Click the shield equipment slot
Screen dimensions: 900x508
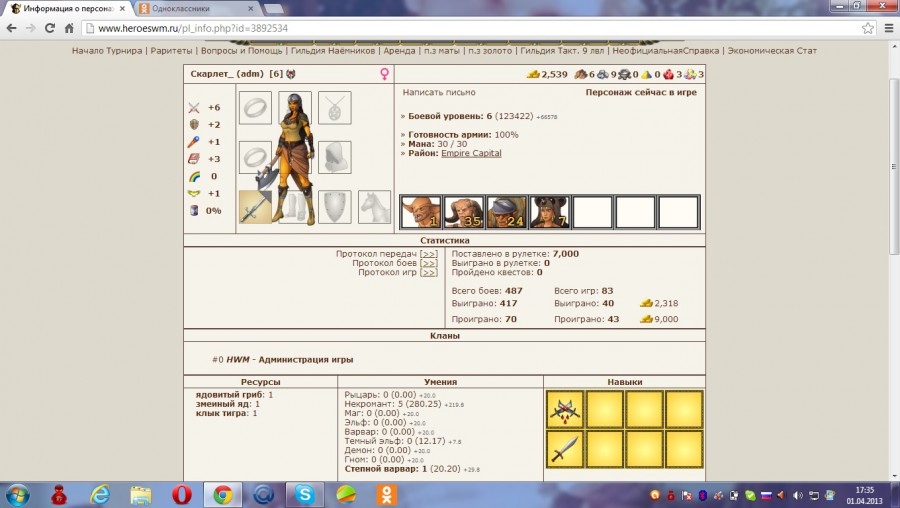pos(335,207)
